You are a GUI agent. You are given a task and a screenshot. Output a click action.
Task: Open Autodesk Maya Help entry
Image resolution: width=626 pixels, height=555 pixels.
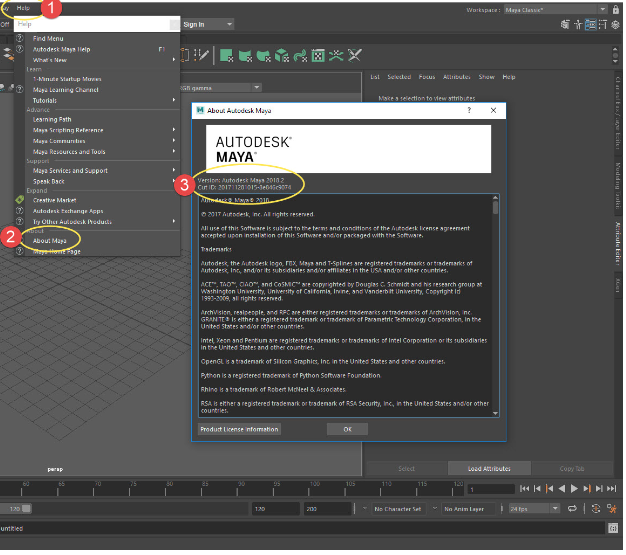pyautogui.click(x=61, y=50)
